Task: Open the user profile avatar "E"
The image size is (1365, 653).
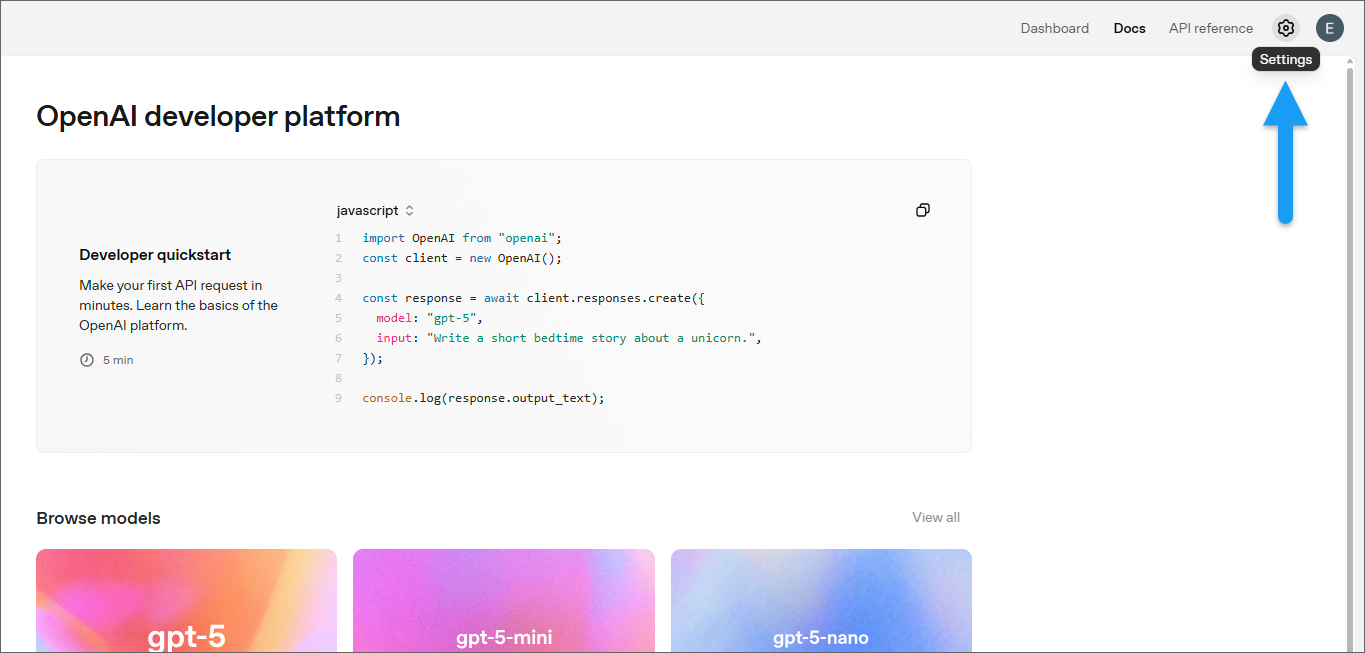Action: pyautogui.click(x=1329, y=28)
